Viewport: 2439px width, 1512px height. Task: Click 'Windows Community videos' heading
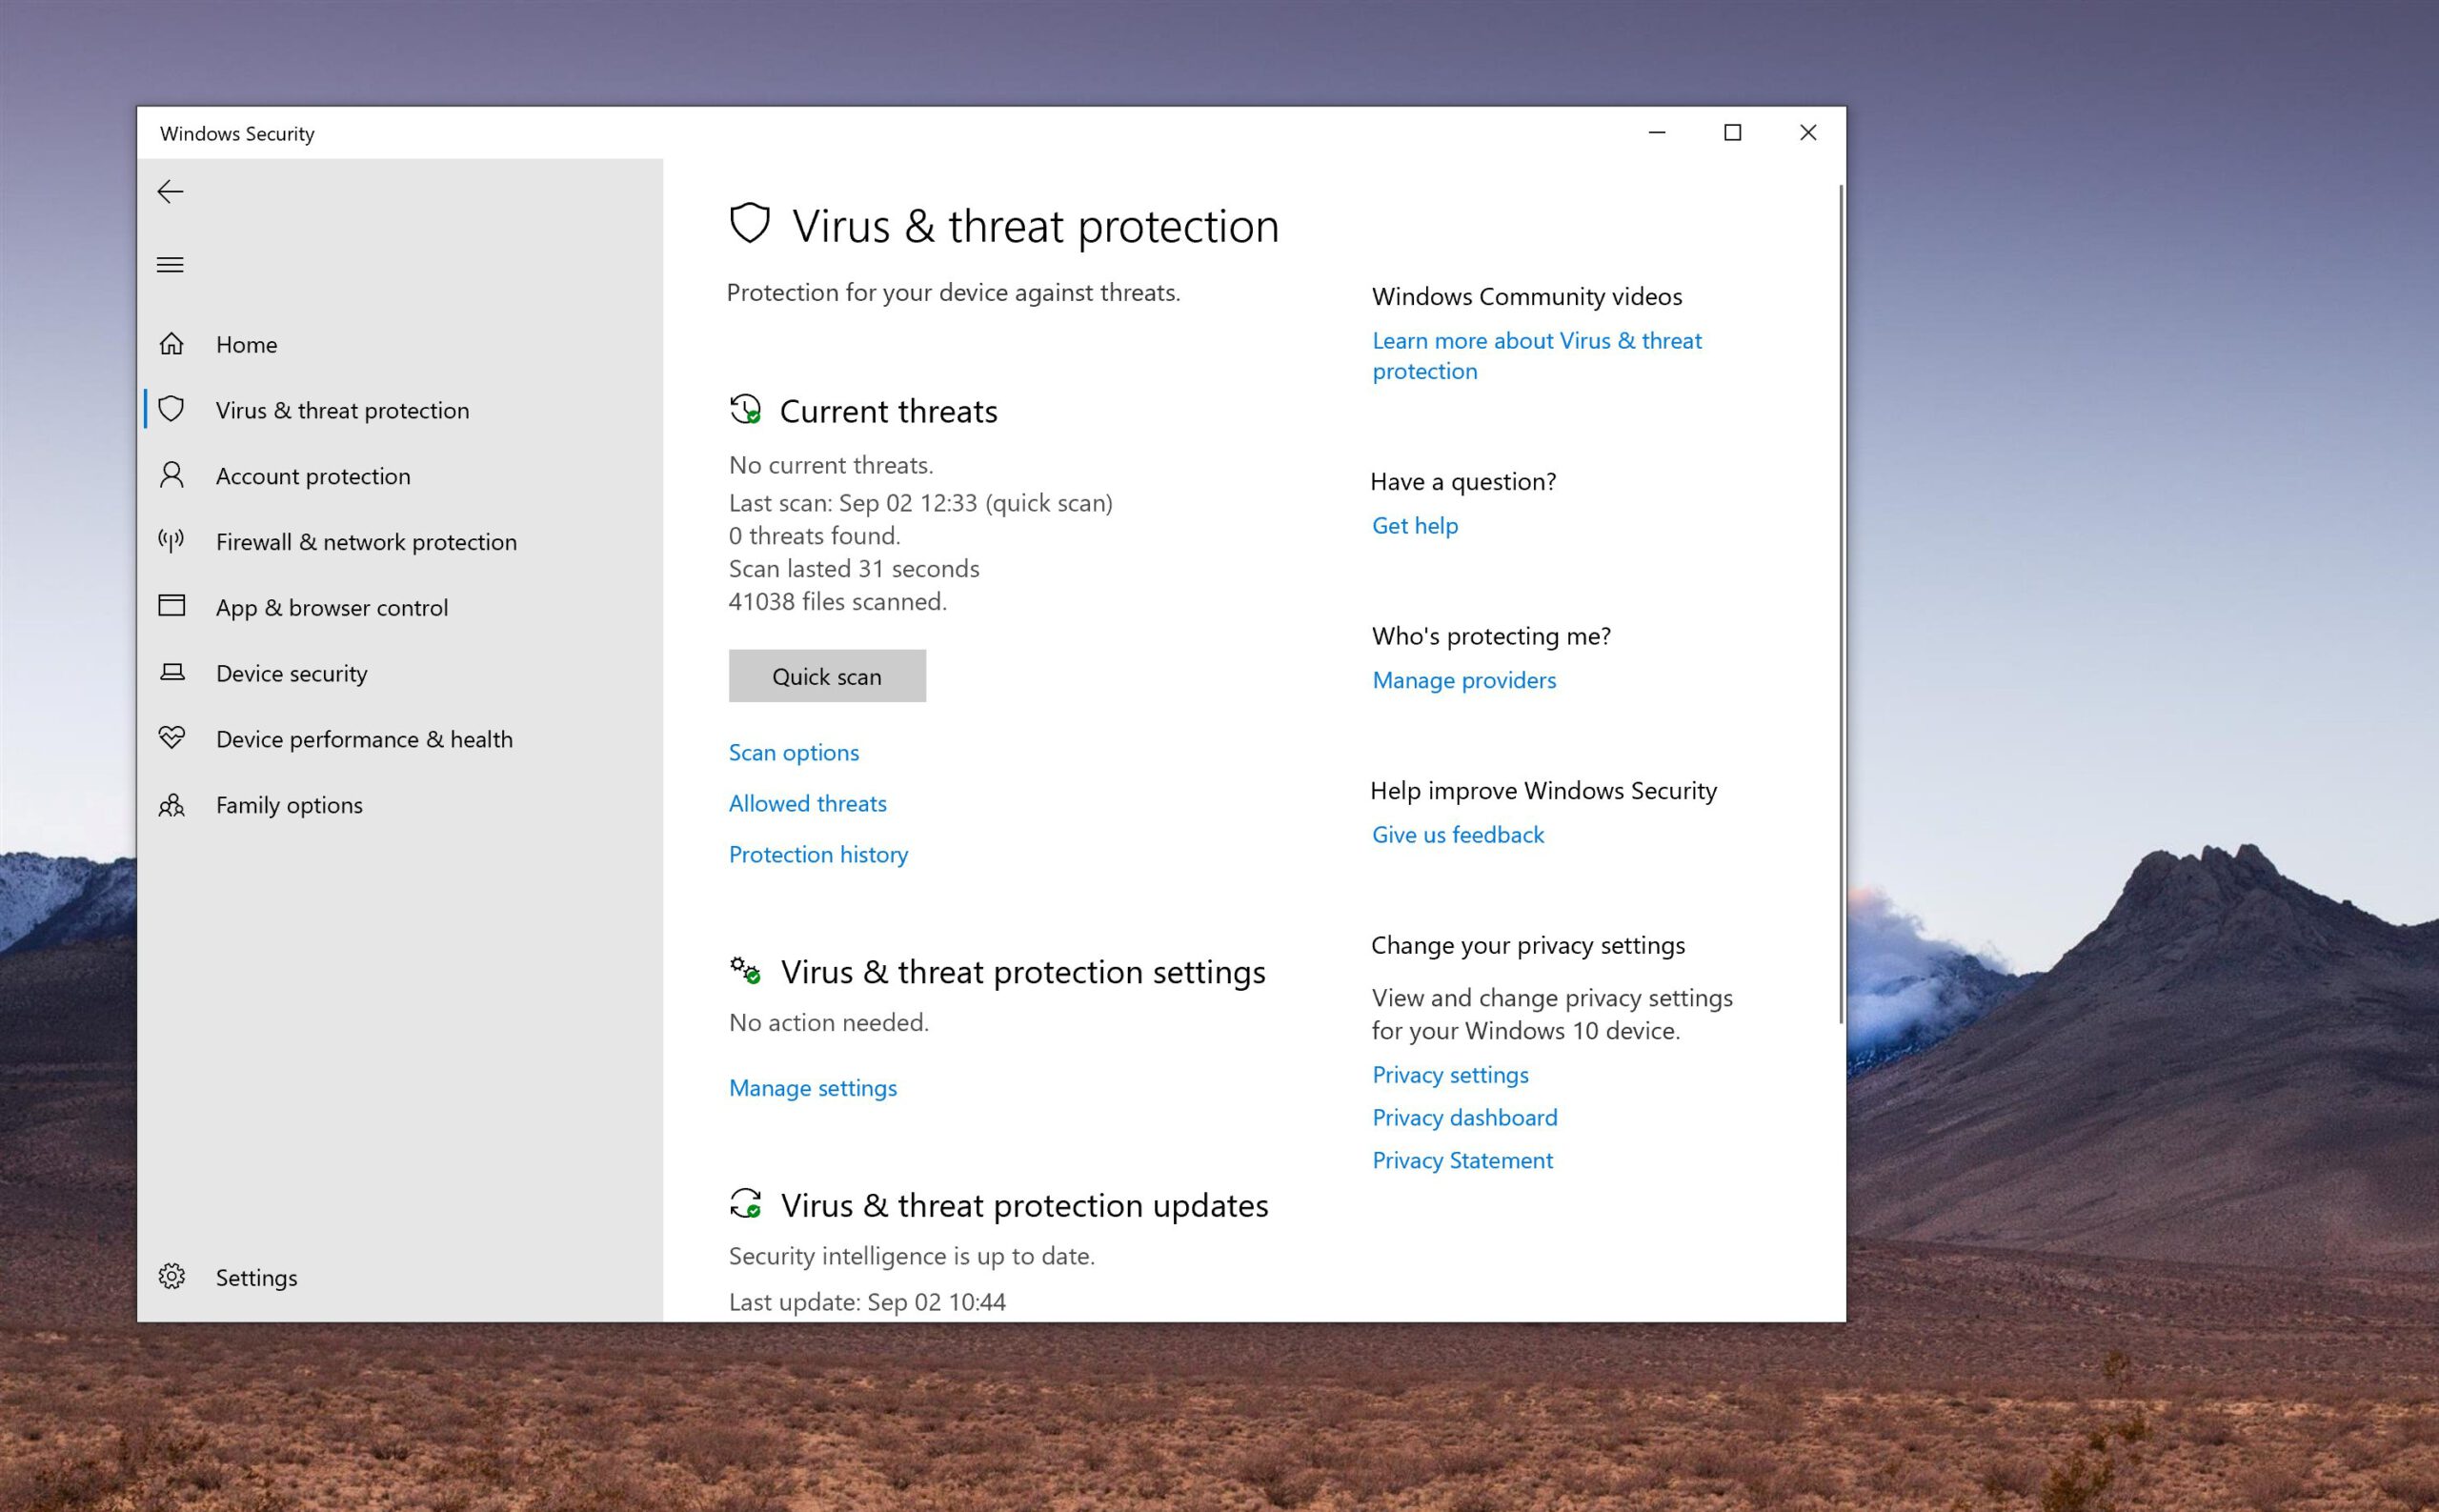pos(1527,297)
